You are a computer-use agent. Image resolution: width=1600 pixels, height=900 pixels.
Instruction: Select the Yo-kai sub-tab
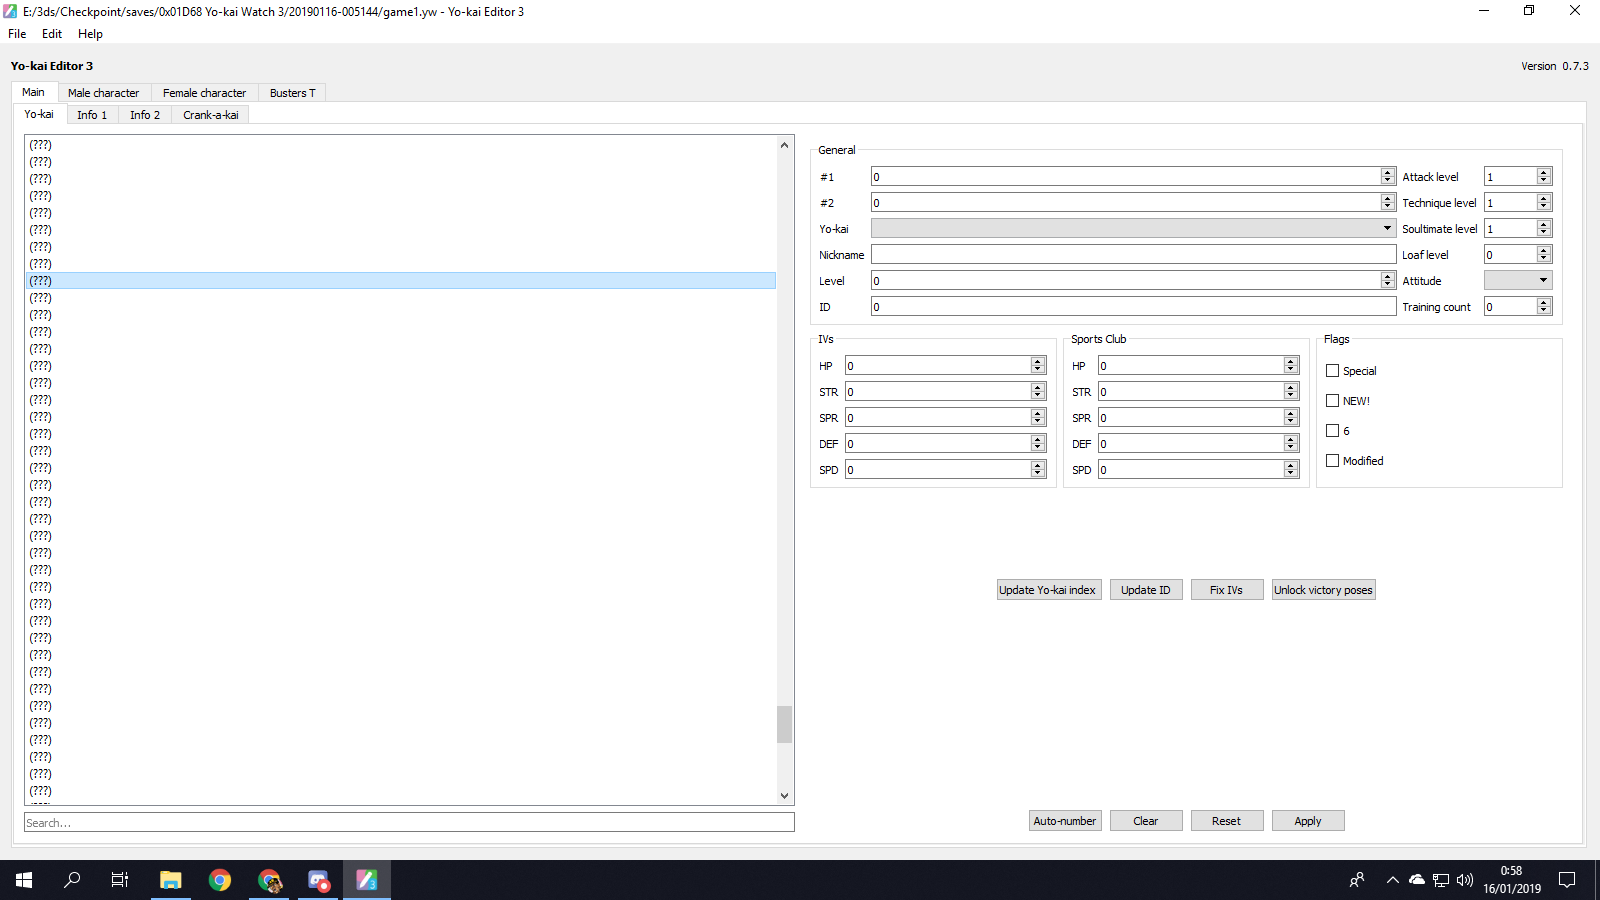point(39,114)
